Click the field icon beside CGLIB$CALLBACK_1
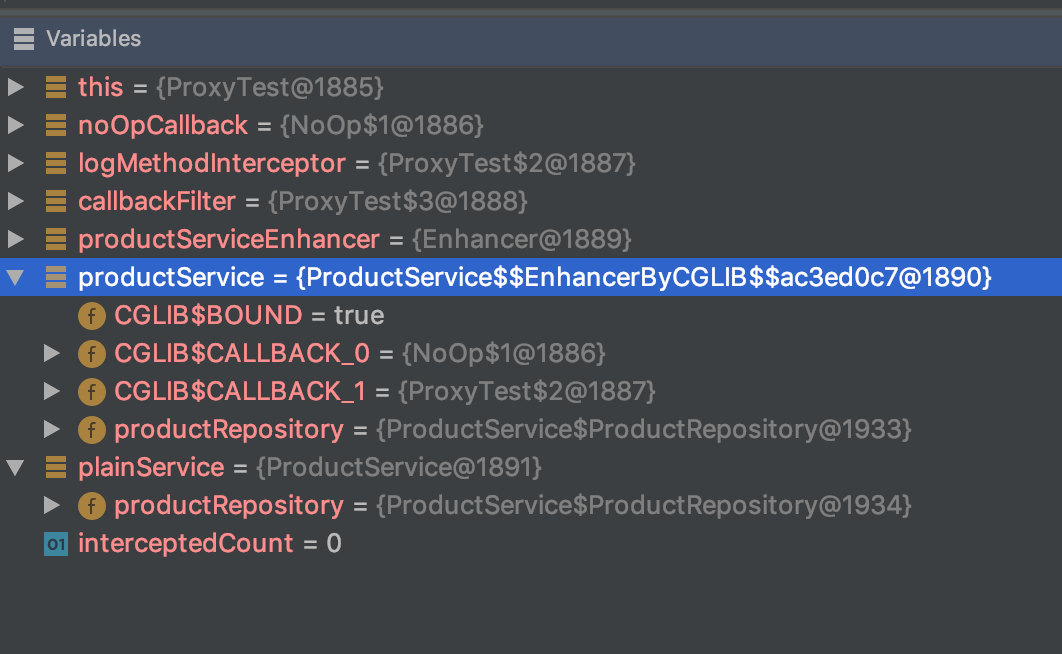1062x654 pixels. 91,391
